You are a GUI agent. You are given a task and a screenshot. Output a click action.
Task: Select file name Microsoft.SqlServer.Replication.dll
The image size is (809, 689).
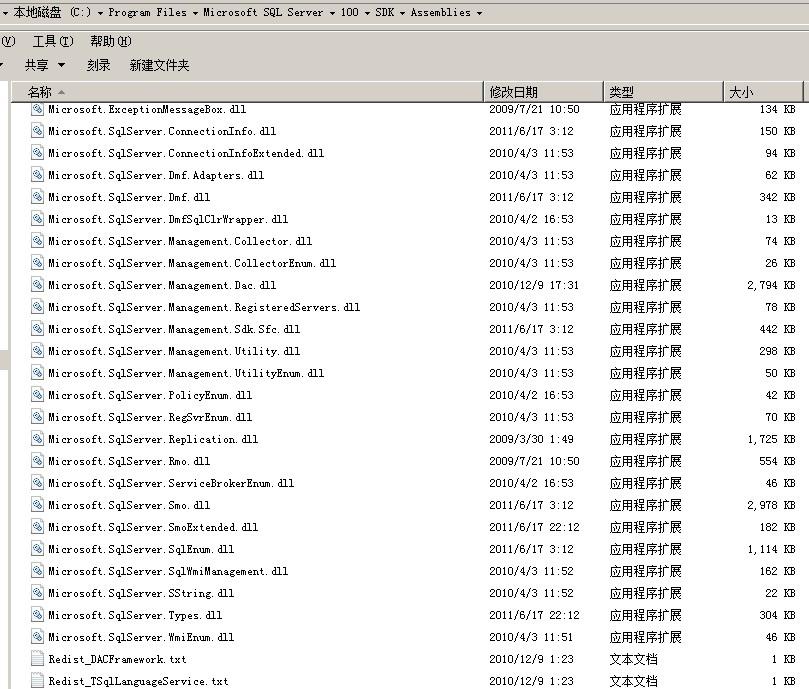[153, 439]
